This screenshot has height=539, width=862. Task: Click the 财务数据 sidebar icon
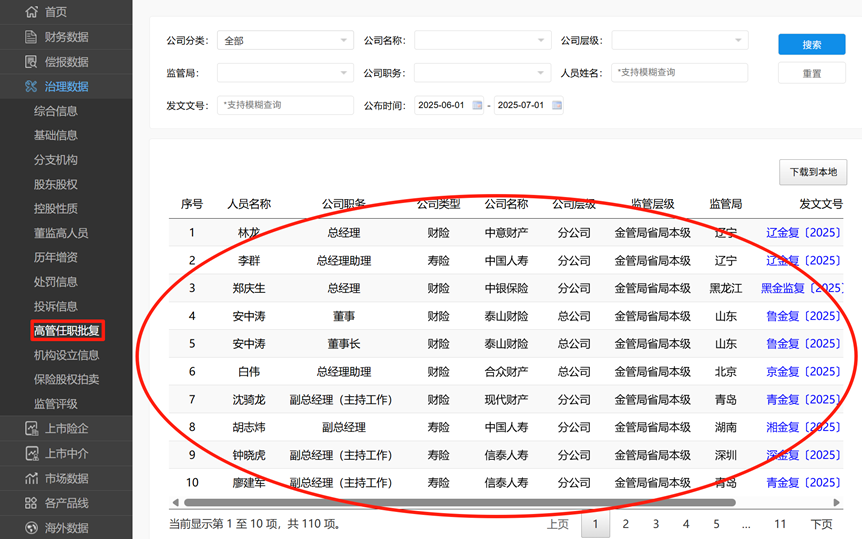click(x=31, y=37)
